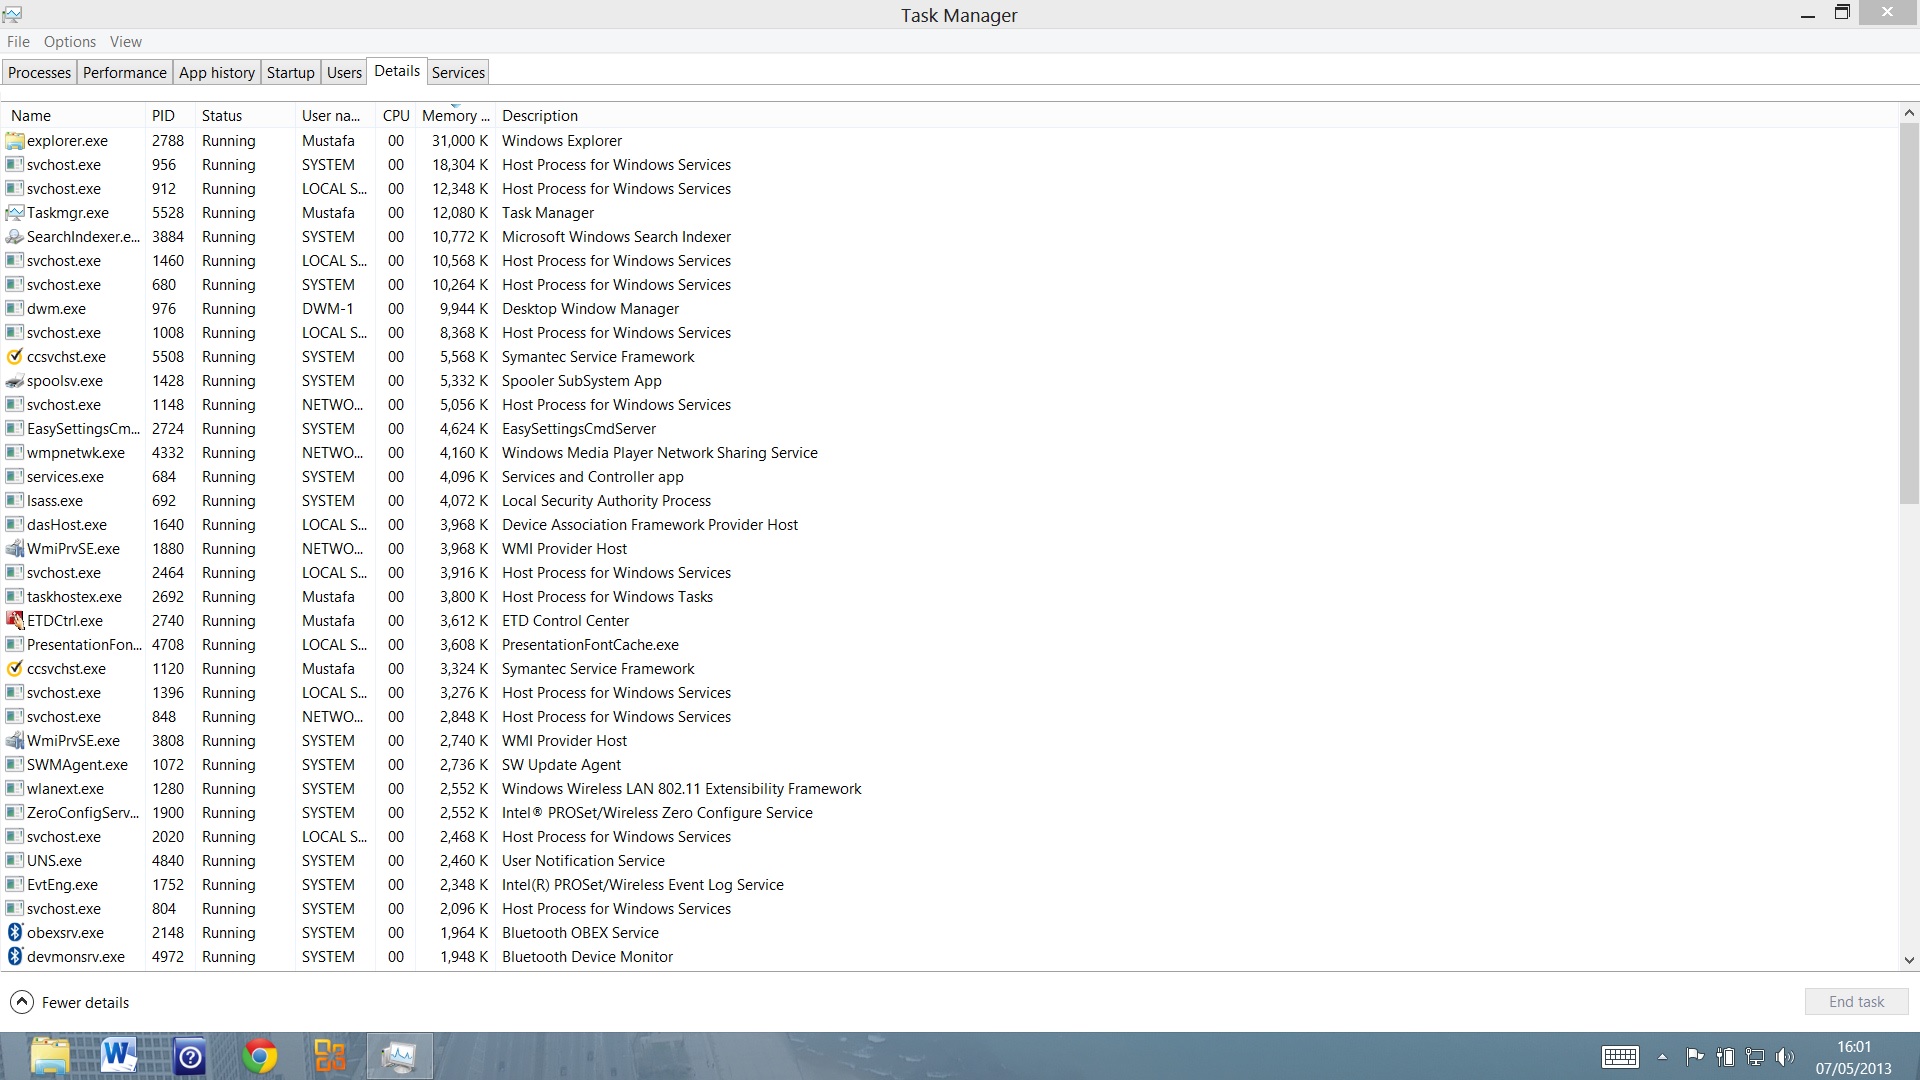This screenshot has width=1920, height=1080.
Task: Open the volume speaker tray icon
Action: pos(1785,1056)
